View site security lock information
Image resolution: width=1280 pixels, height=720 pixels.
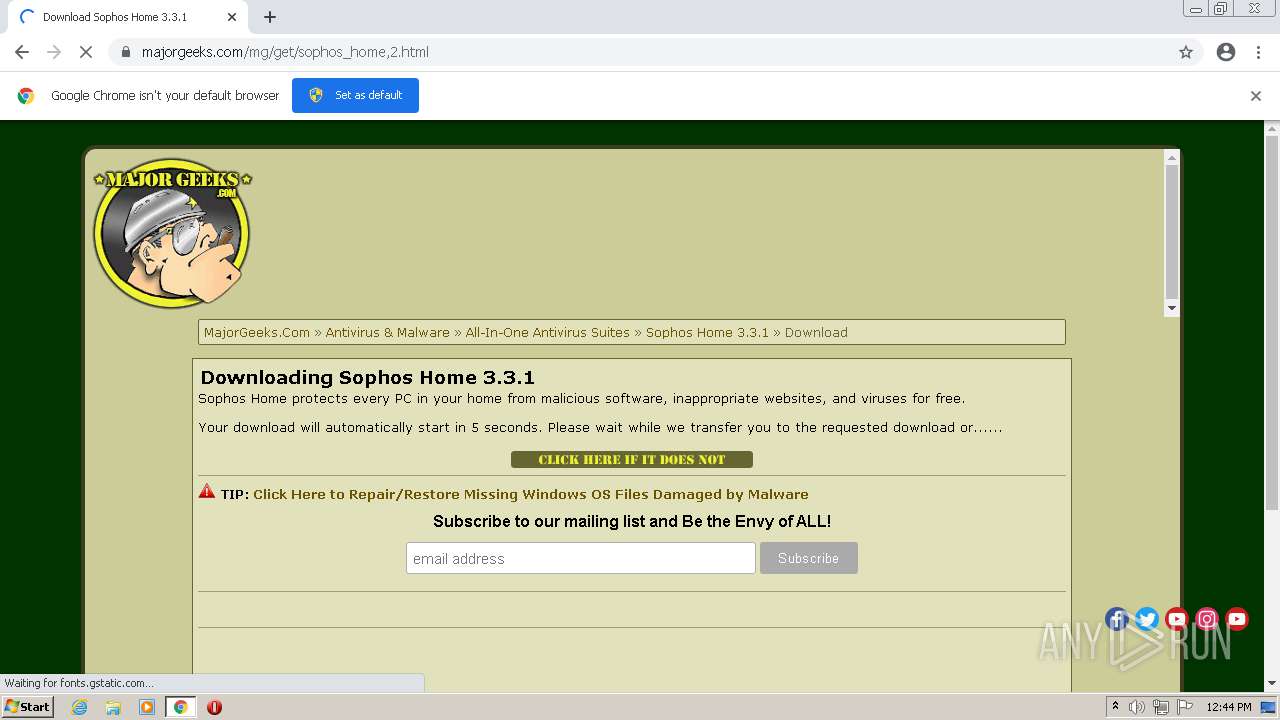tap(125, 52)
